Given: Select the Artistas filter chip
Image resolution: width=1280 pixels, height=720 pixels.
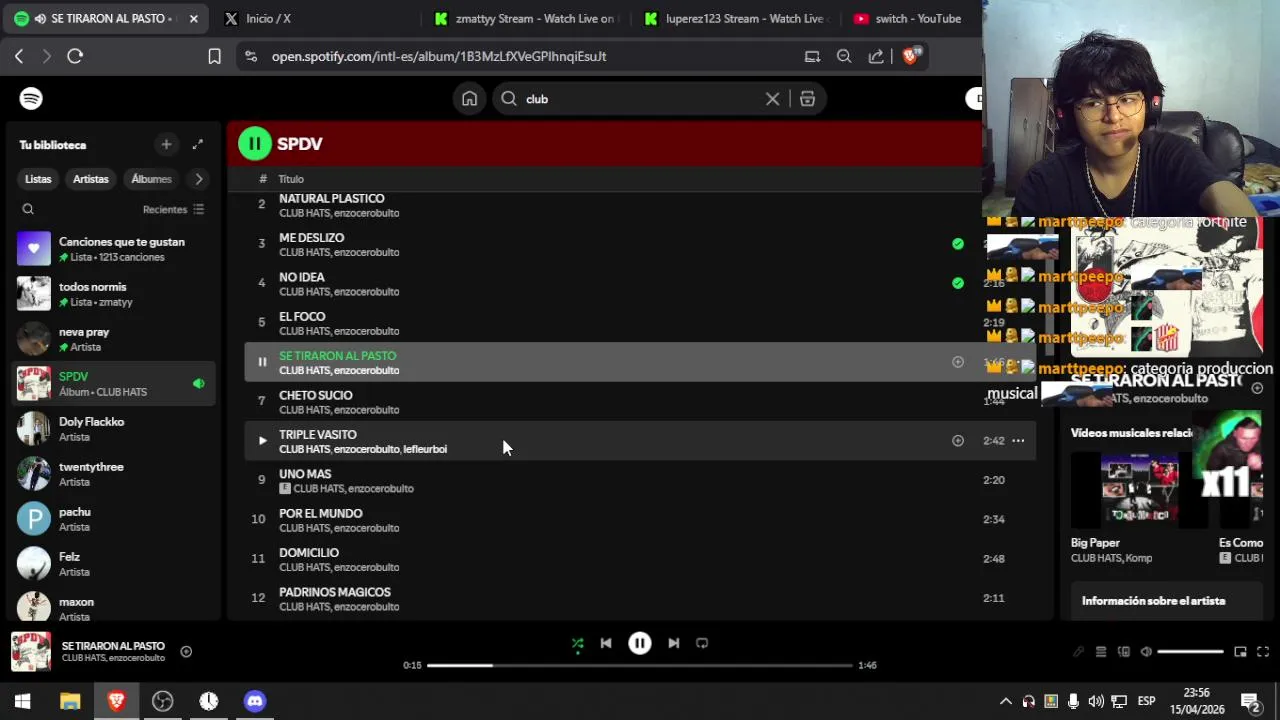Looking at the screenshot, I should pos(91,179).
